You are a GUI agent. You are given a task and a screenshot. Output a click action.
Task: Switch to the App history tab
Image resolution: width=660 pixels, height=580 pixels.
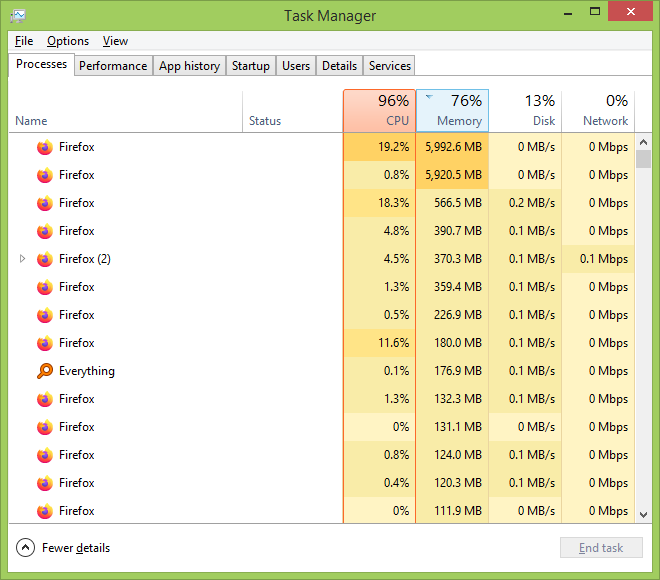[189, 66]
